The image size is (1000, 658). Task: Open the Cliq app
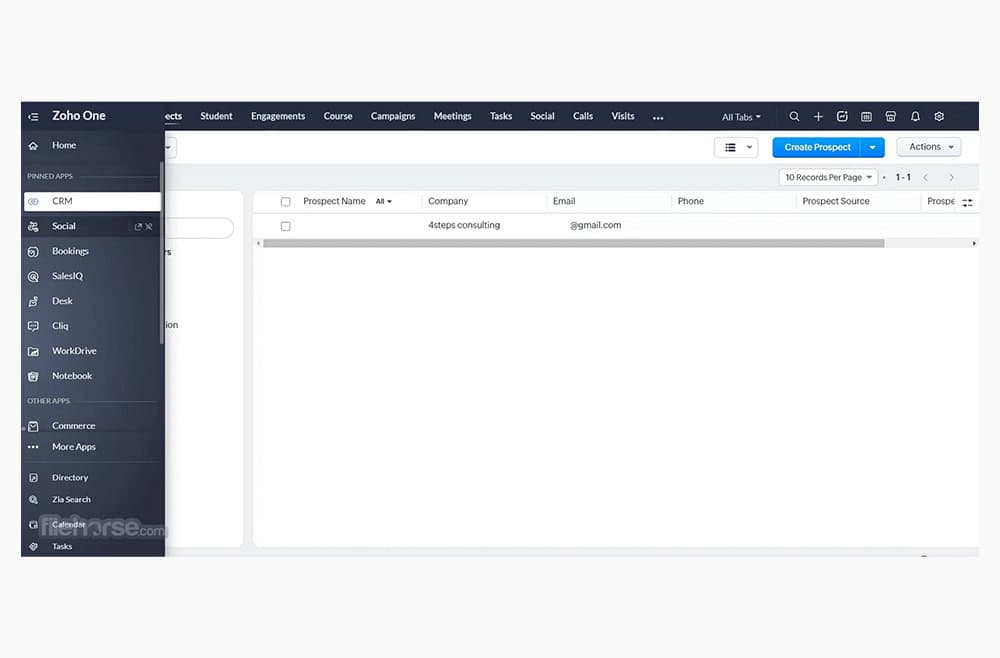60,326
